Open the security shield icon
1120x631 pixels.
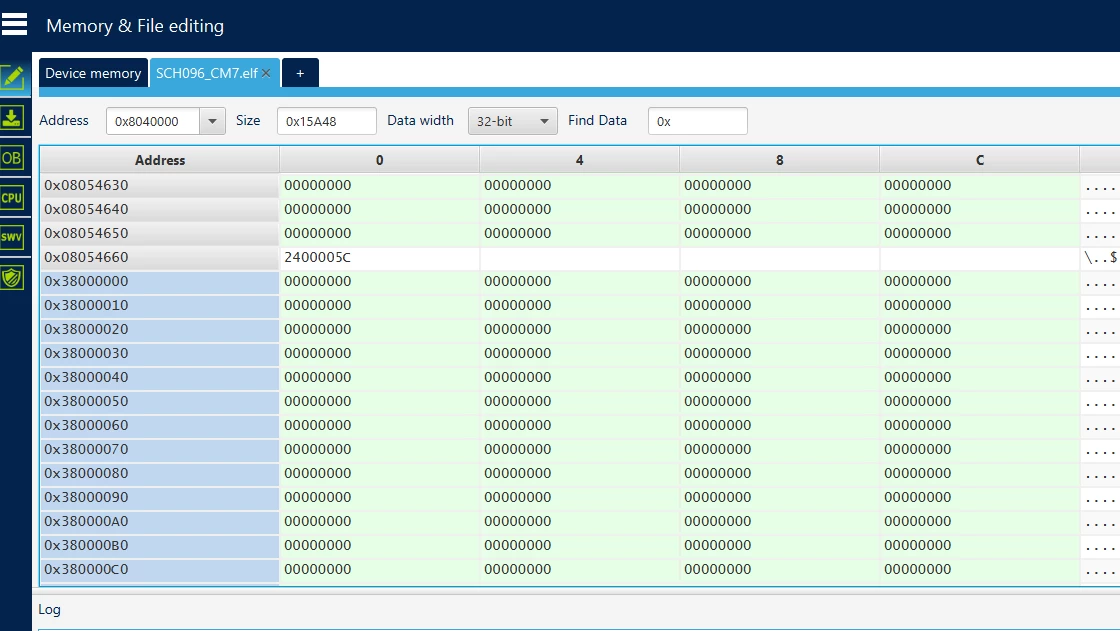[x=12, y=277]
